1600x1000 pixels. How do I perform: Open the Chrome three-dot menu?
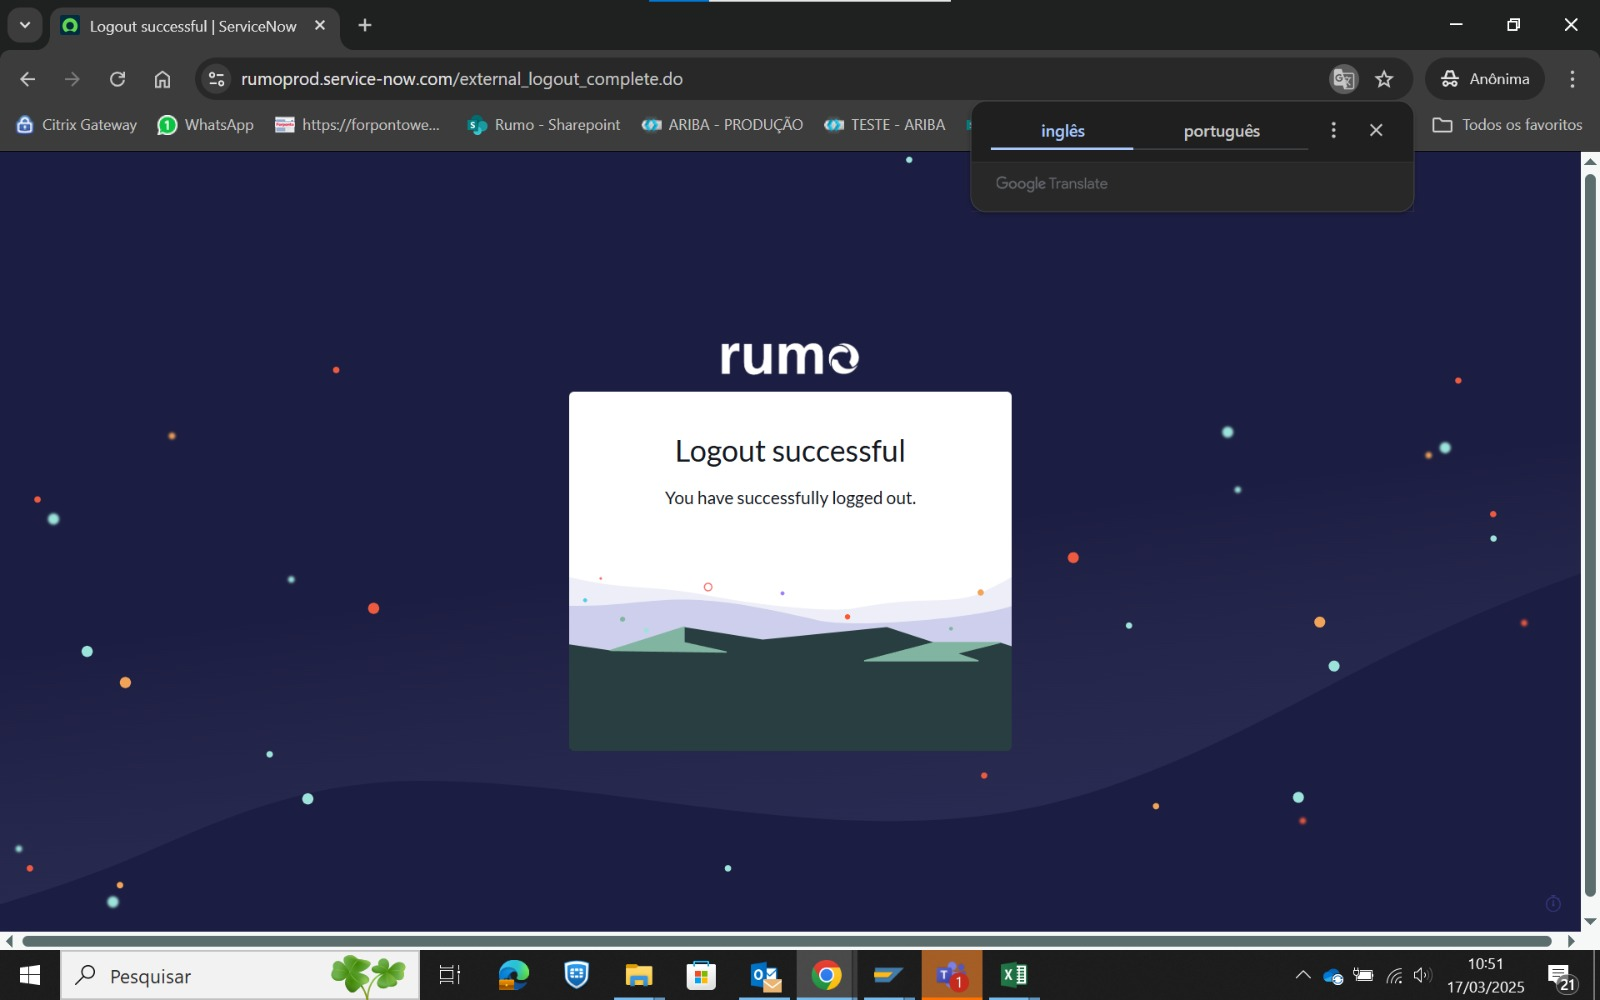(x=1572, y=79)
